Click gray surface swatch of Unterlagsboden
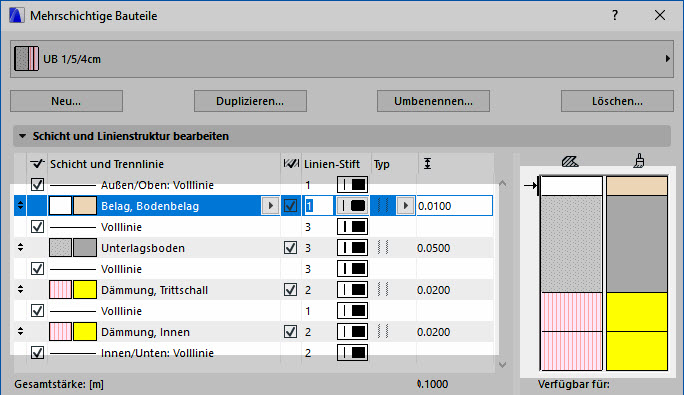Viewport: 684px width, 395px height. (x=85, y=247)
